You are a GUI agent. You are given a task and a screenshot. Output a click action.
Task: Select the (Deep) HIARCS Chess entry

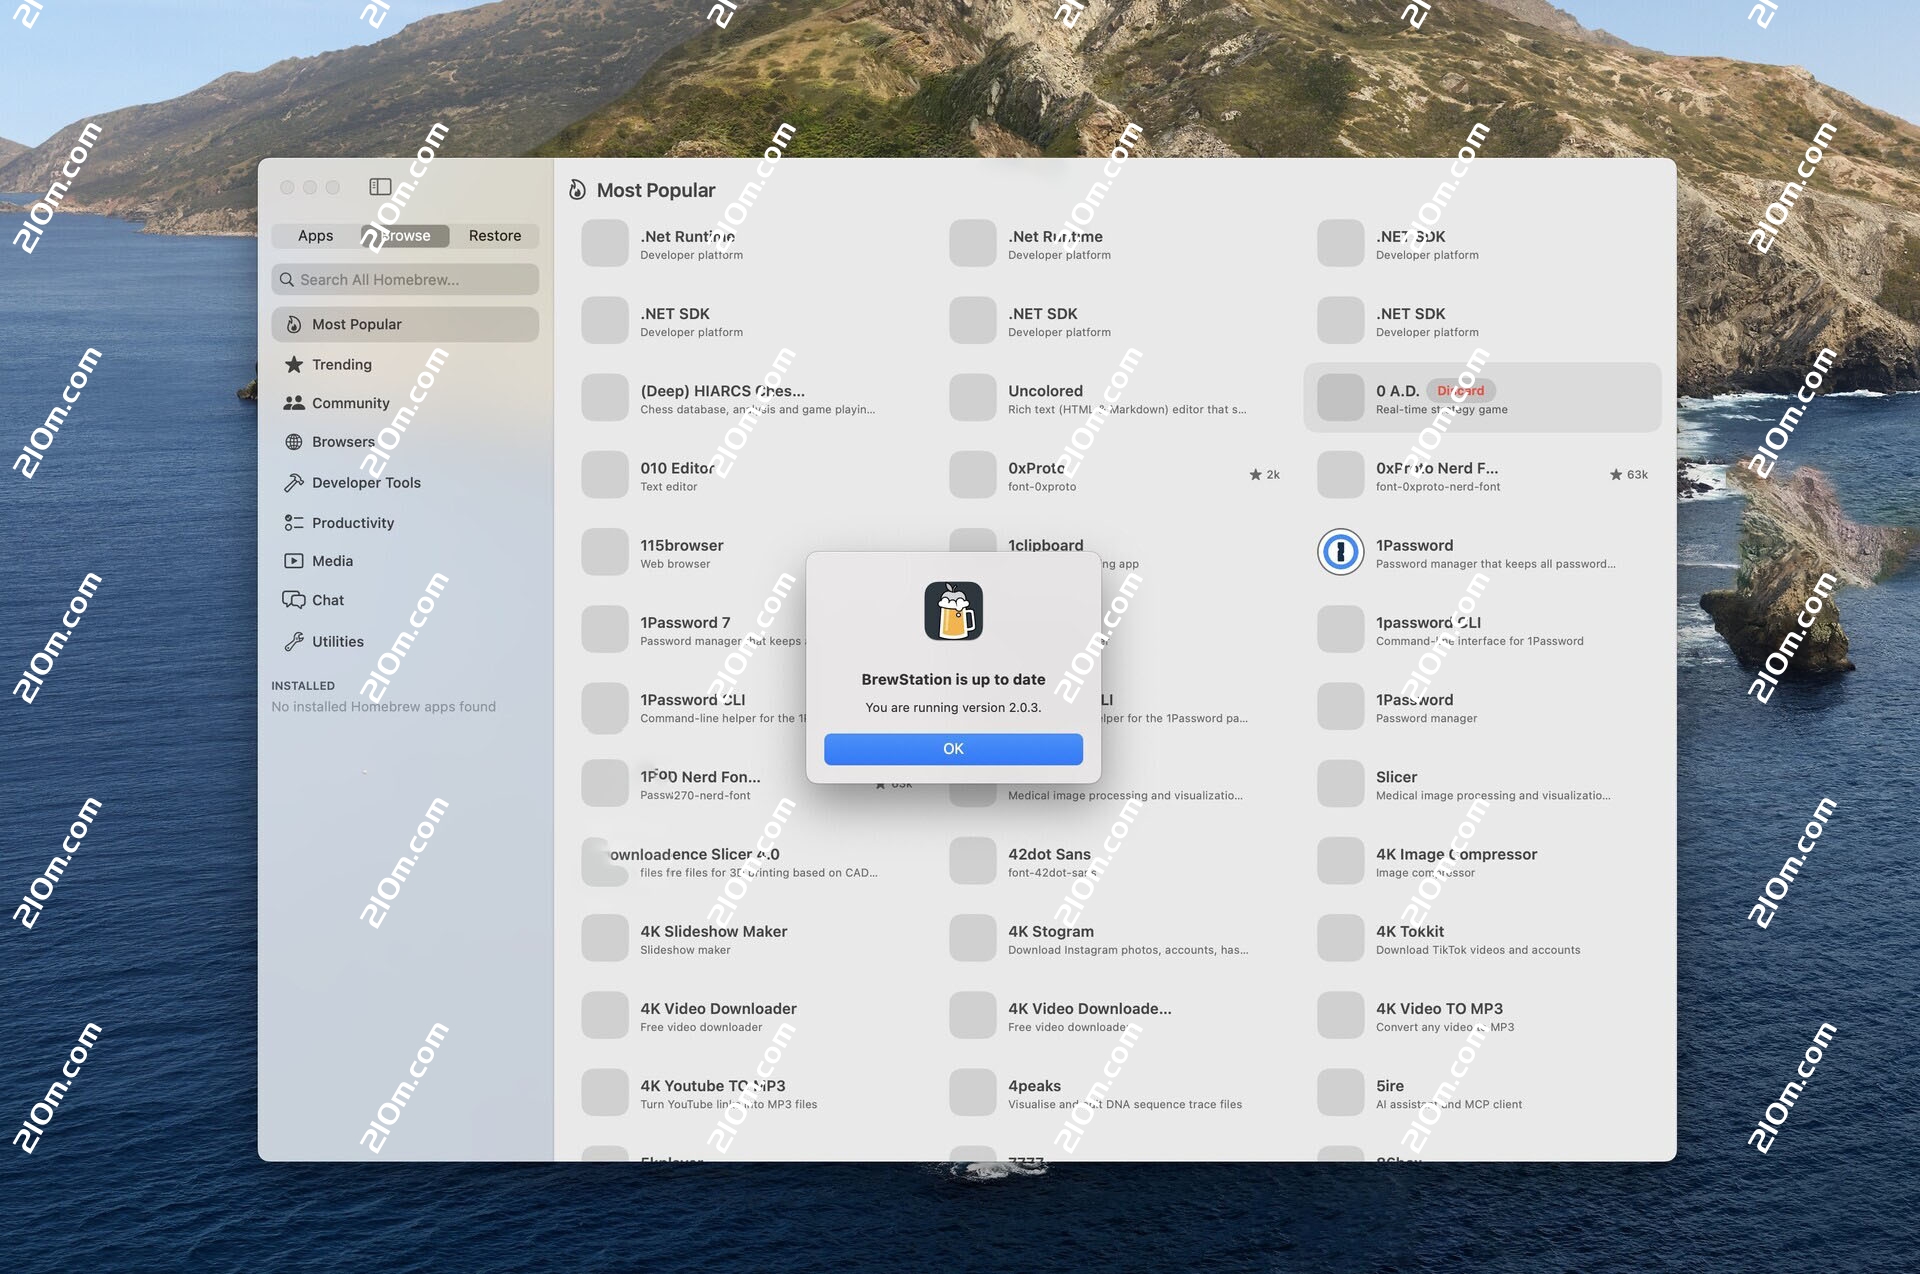[x=747, y=398]
